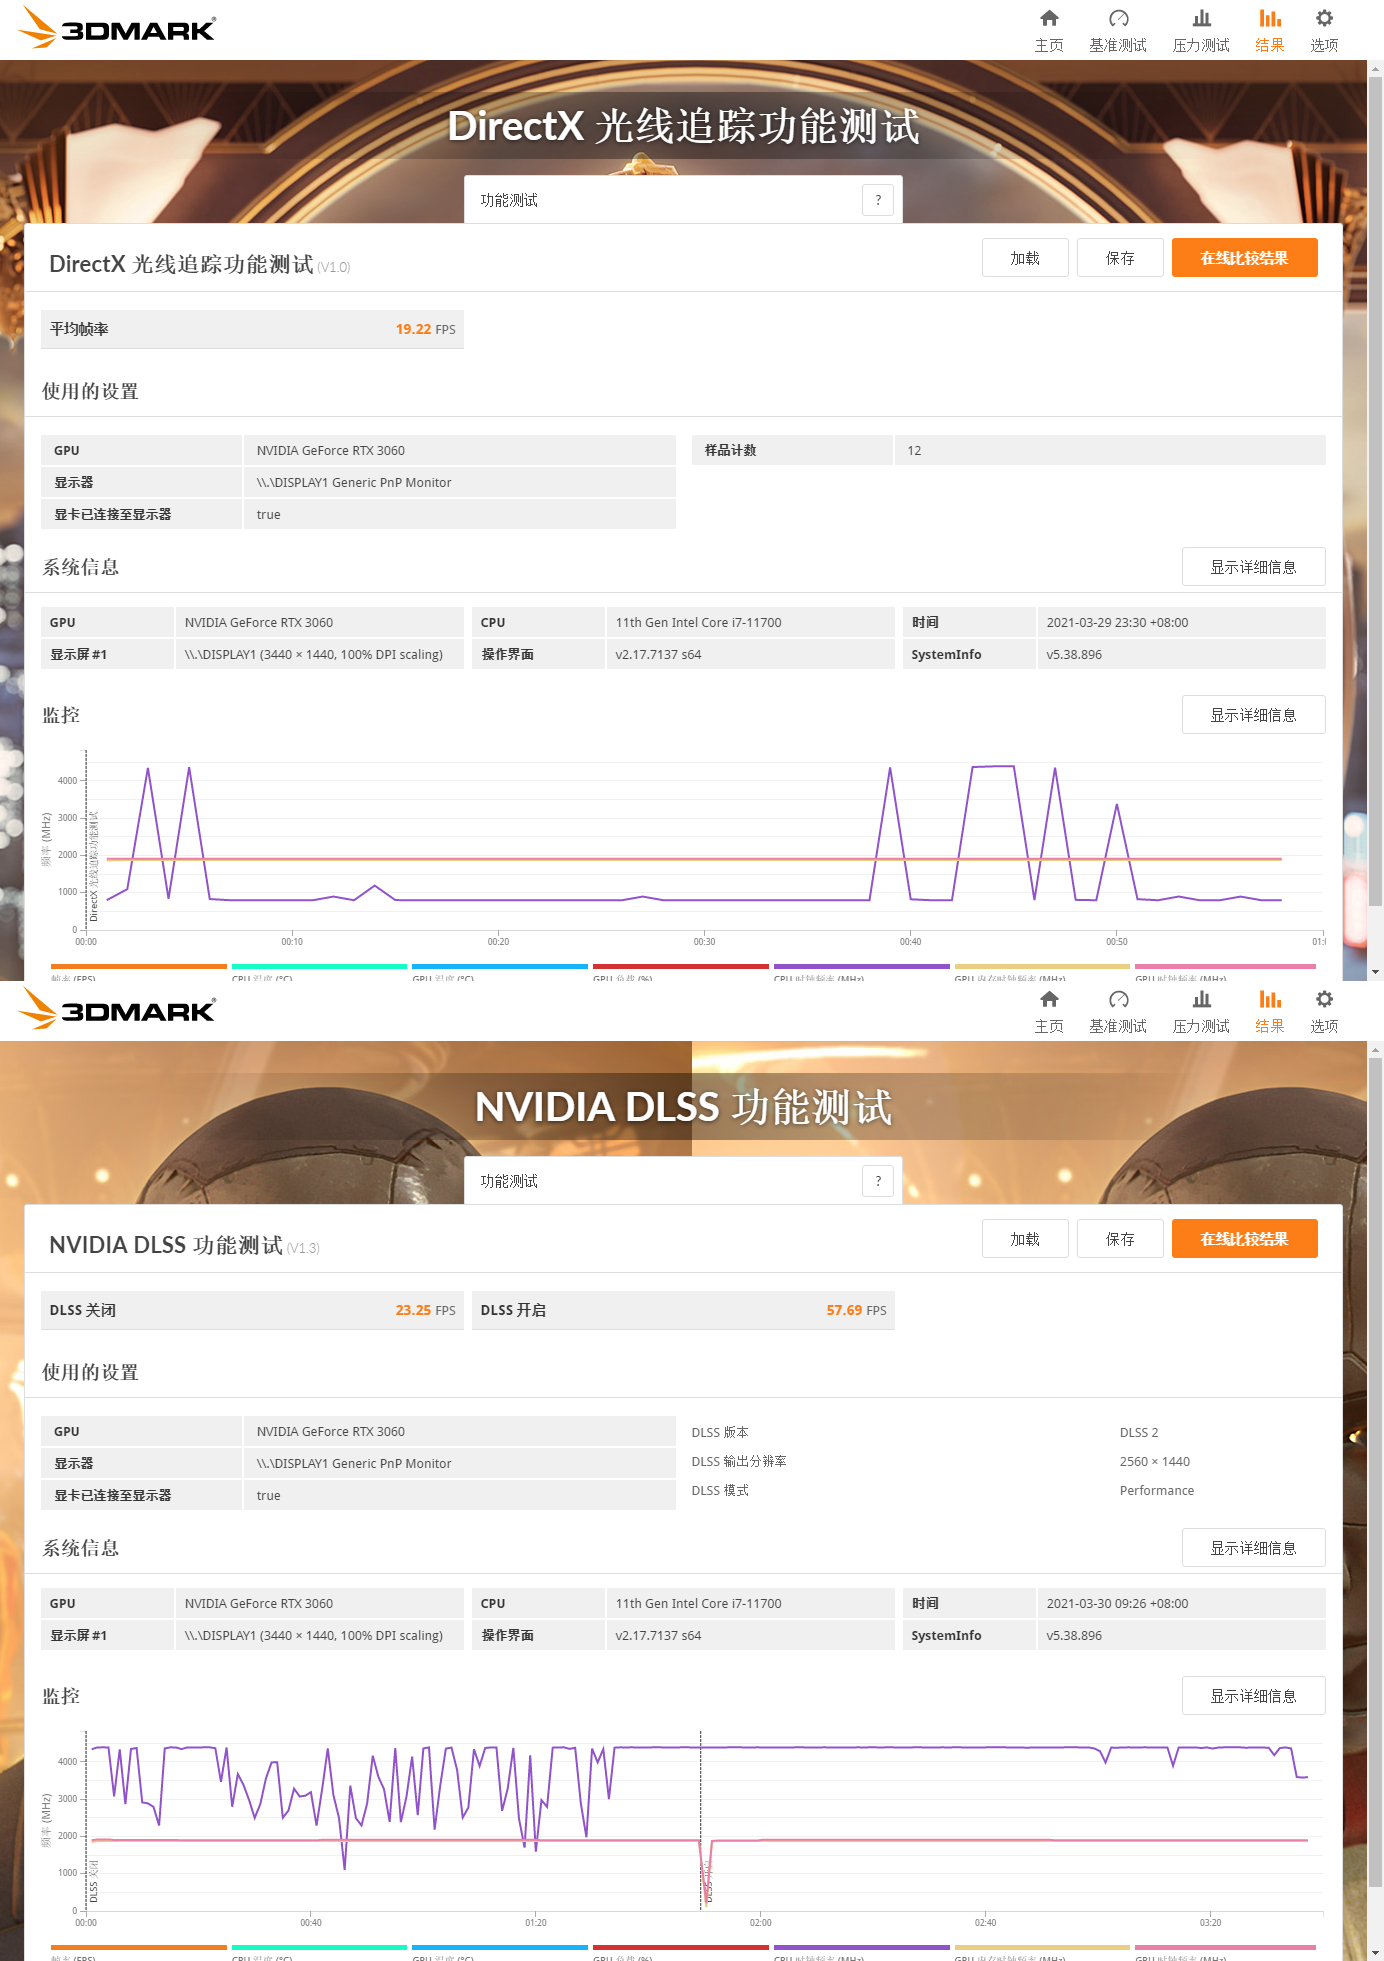Screen dimensions: 1384x1961
Task: Click the 功能测试 label box in DLSS window
Action: pyautogui.click(x=683, y=1181)
